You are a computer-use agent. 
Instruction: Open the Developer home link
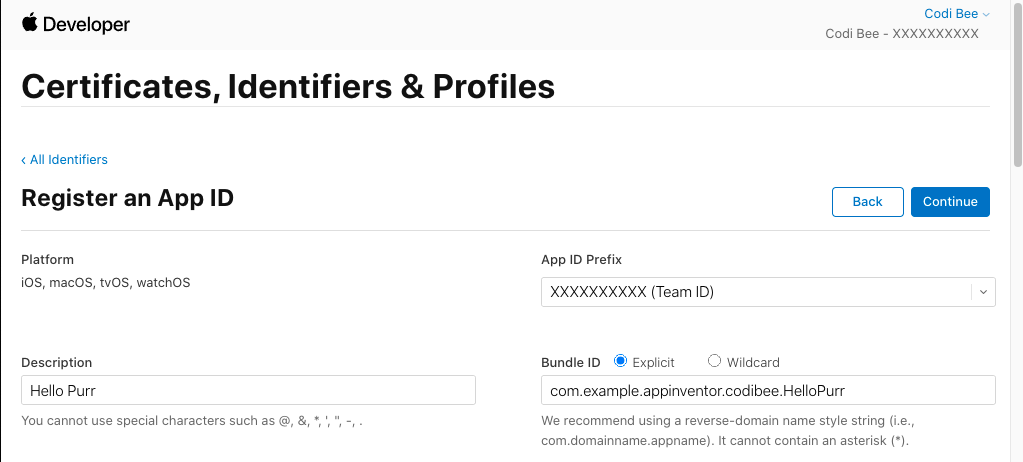point(86,24)
